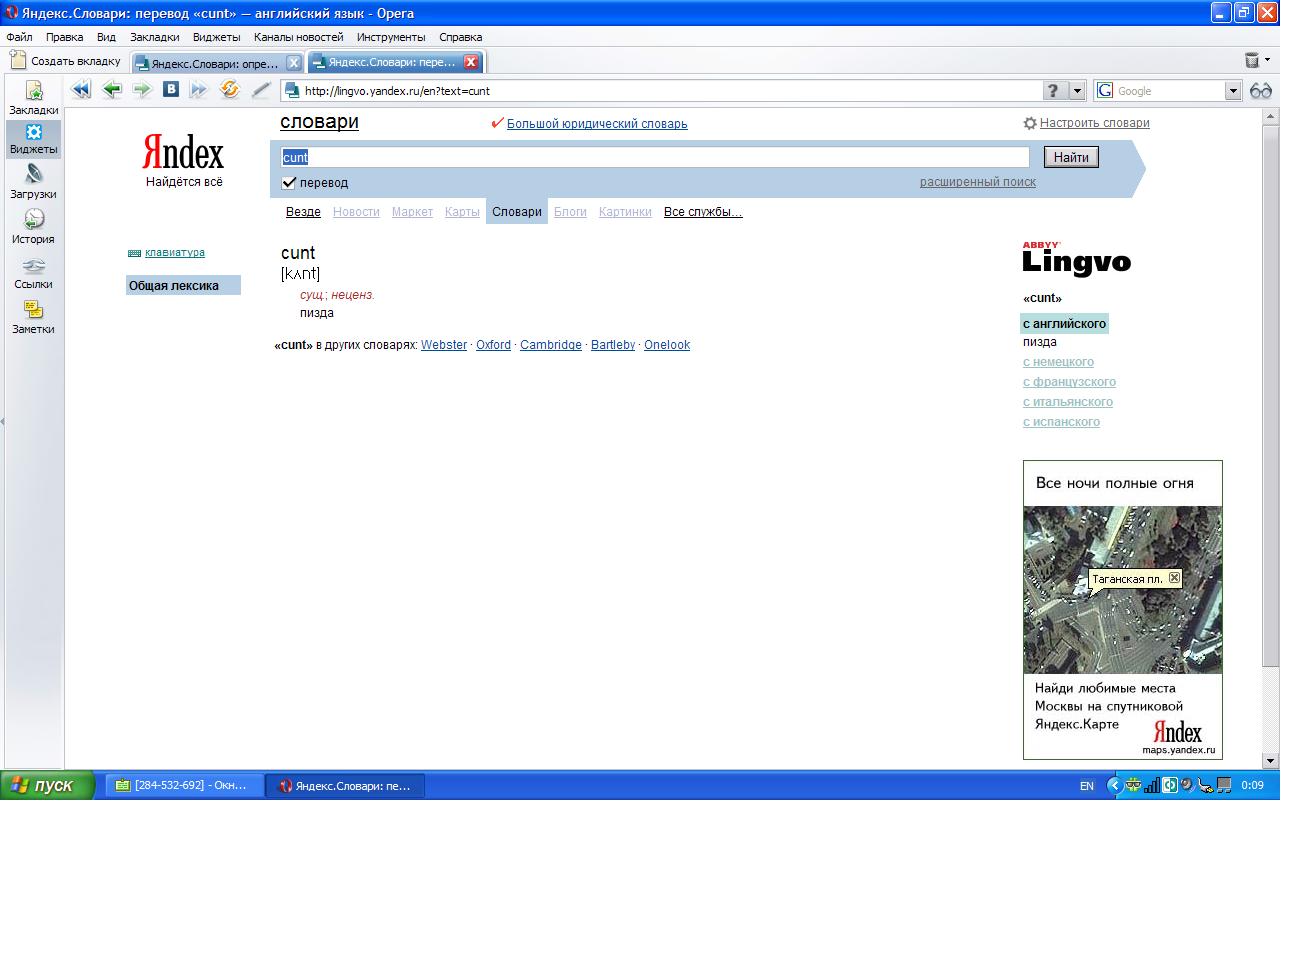
Task: Expand hidden system tray icons
Action: pos(1114,785)
